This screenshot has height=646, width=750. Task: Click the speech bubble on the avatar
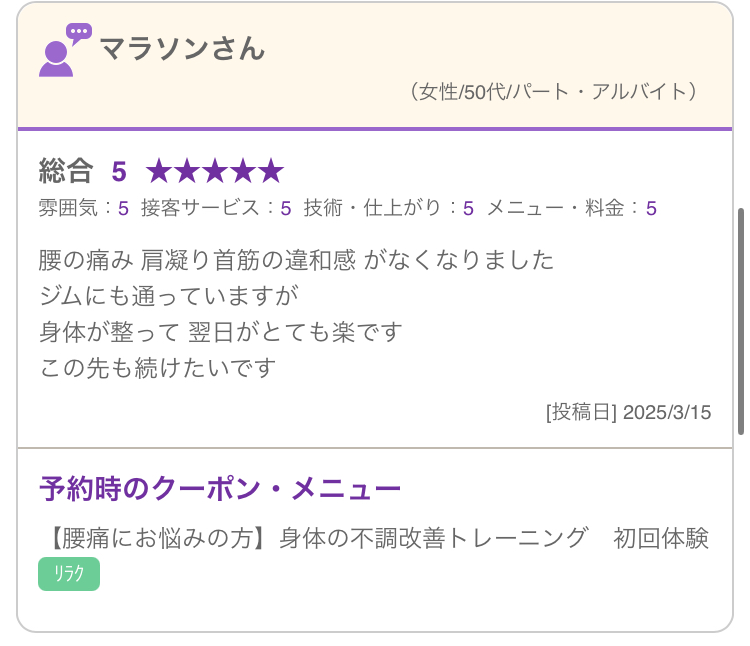click(79, 33)
